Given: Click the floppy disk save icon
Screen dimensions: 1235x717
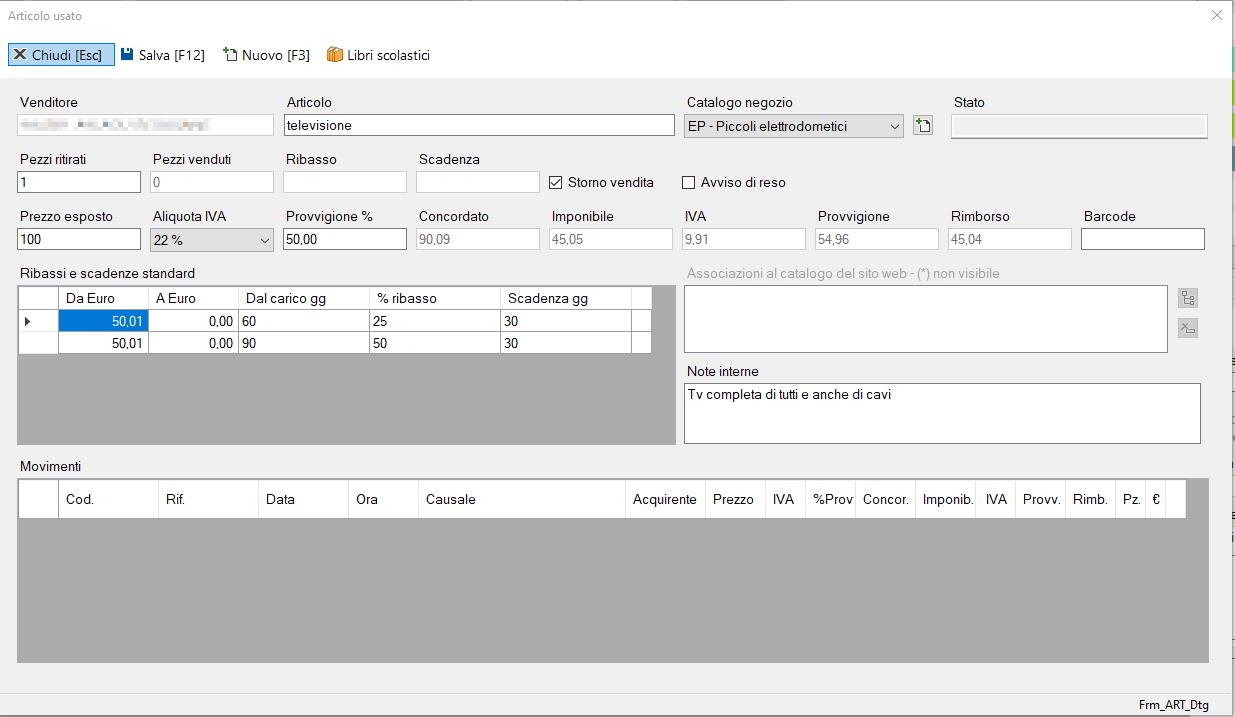Looking at the screenshot, I should (x=127, y=55).
